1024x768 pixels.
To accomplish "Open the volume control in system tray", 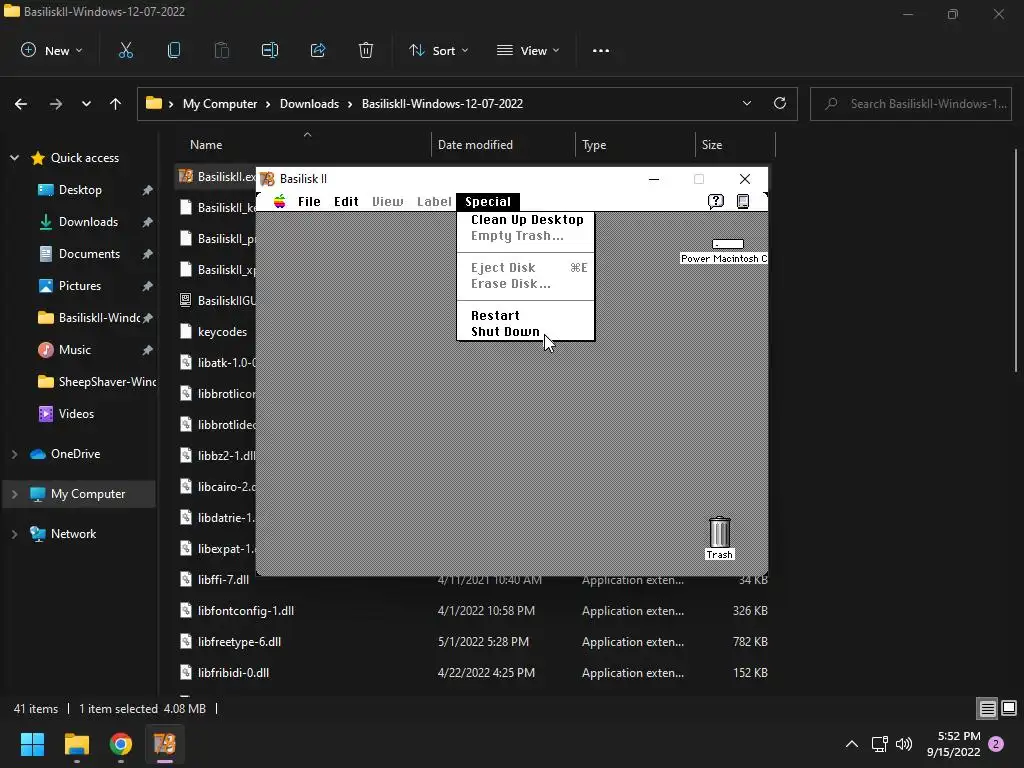I will point(904,744).
